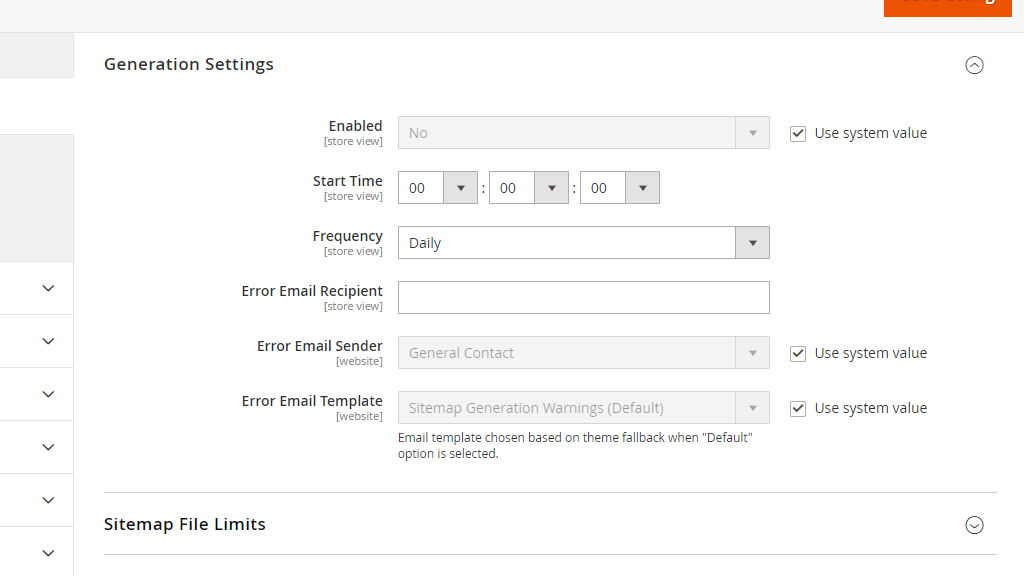
Task: Open the Start Time hour dropdown
Action: coord(460,187)
